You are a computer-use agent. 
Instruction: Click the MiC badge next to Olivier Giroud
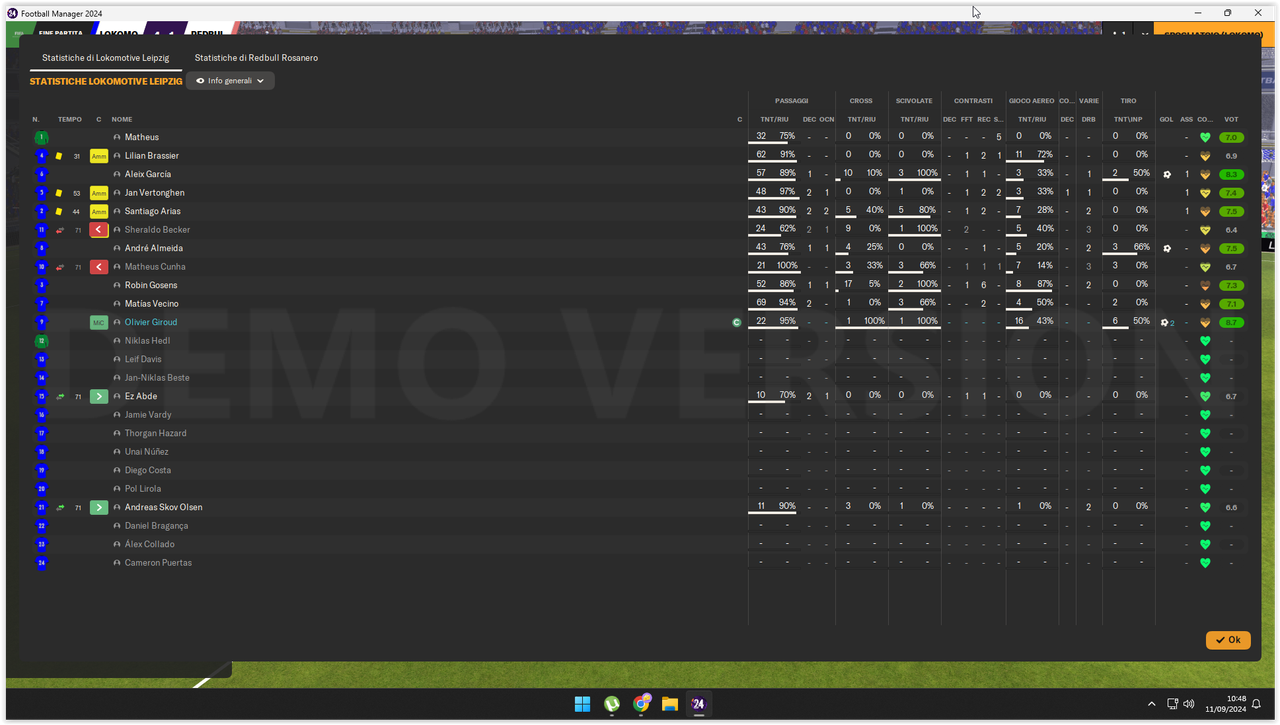coord(99,322)
